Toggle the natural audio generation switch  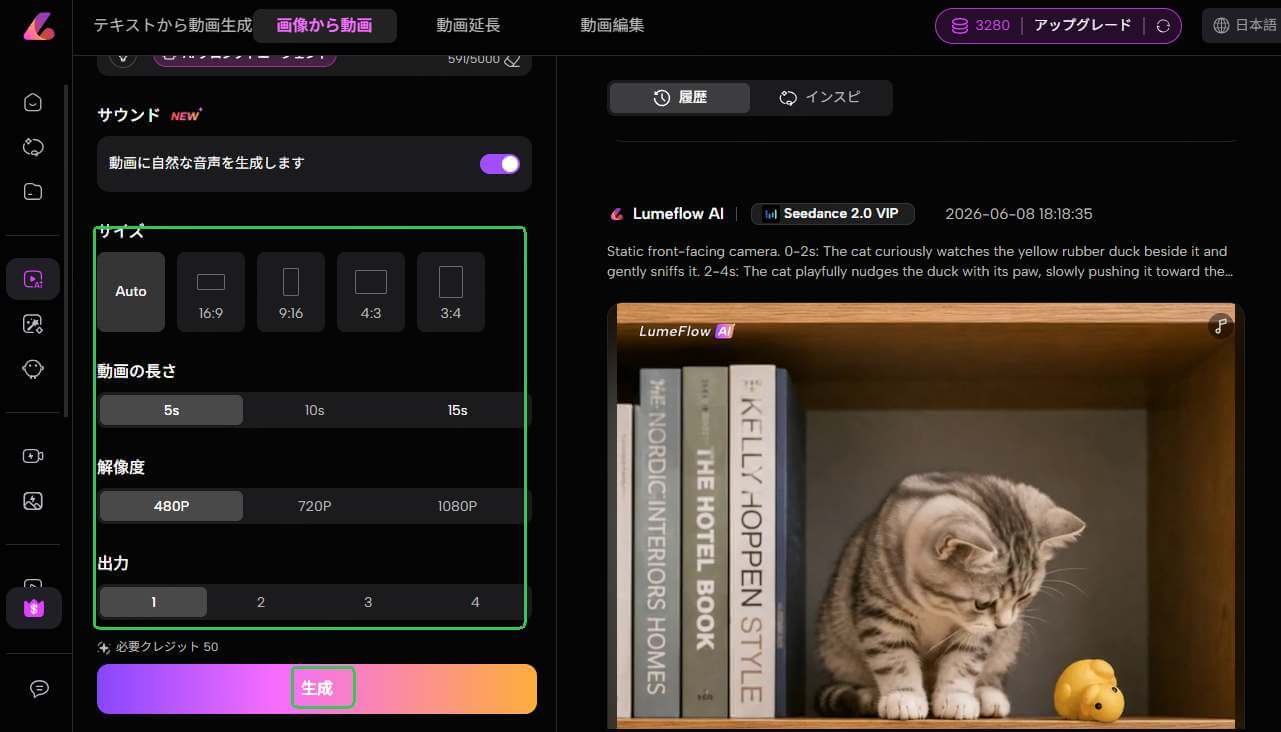click(500, 164)
